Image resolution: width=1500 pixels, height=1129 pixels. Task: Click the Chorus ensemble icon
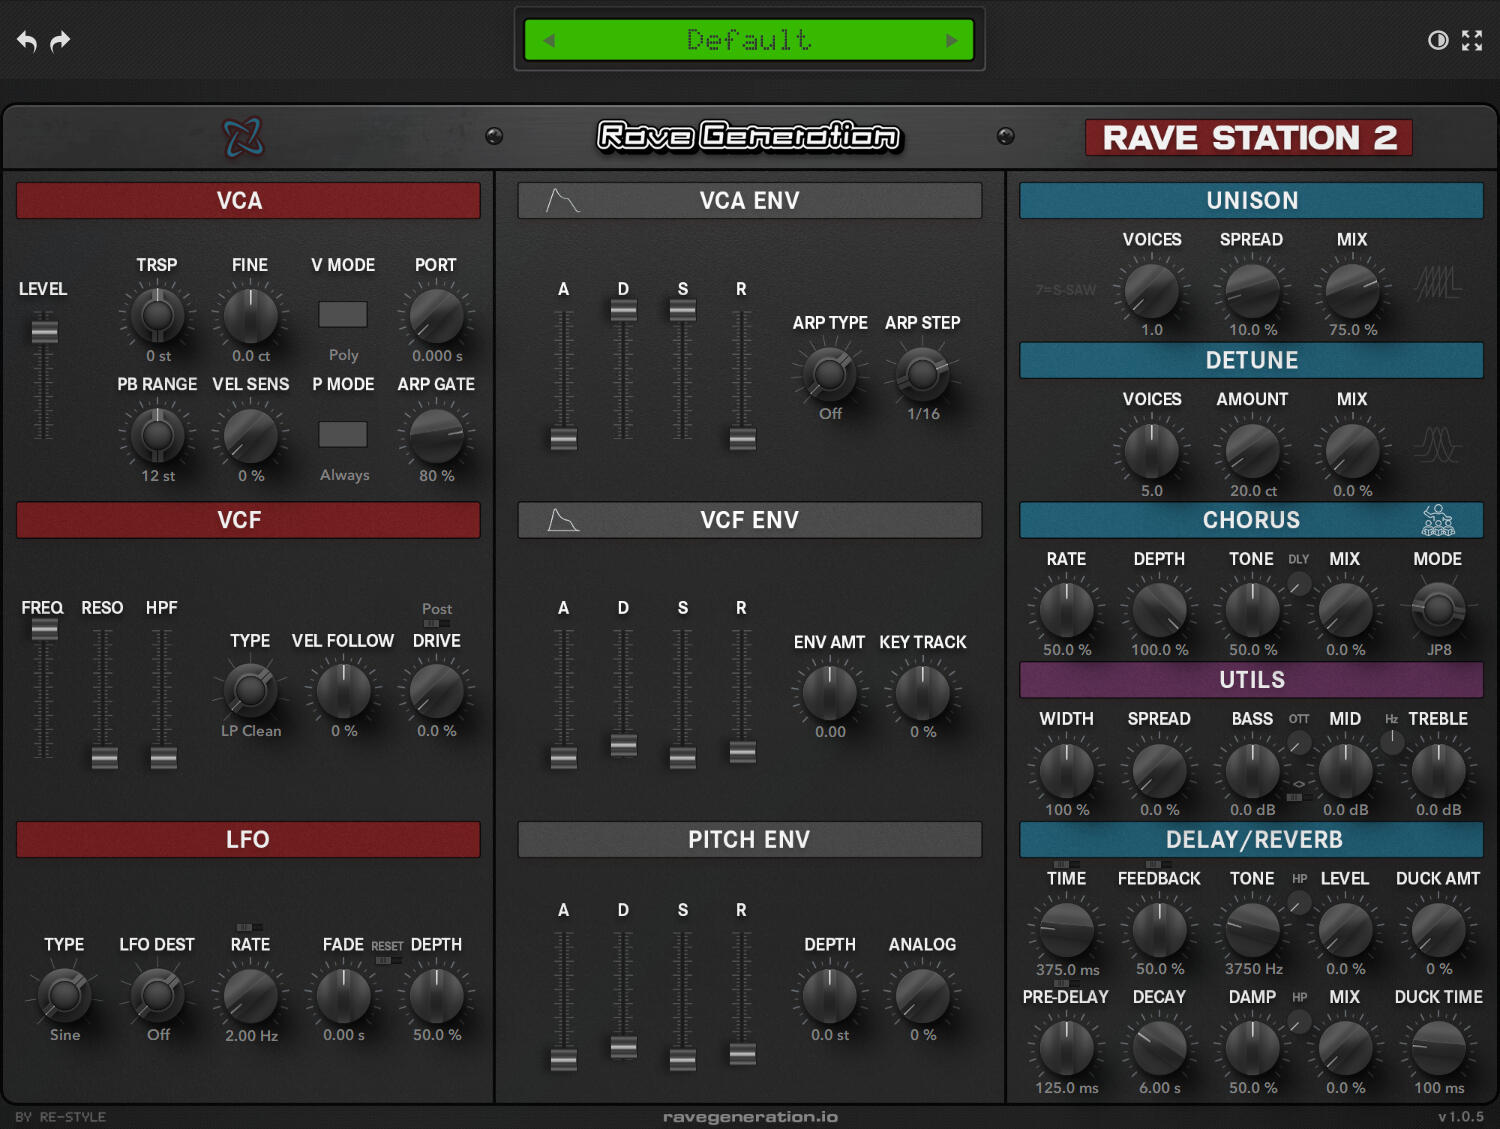(x=1438, y=520)
